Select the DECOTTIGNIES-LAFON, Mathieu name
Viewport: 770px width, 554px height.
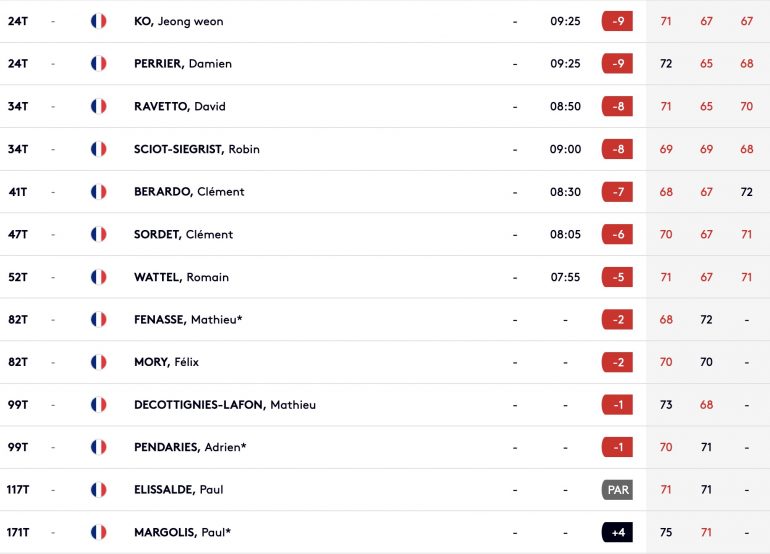click(225, 405)
